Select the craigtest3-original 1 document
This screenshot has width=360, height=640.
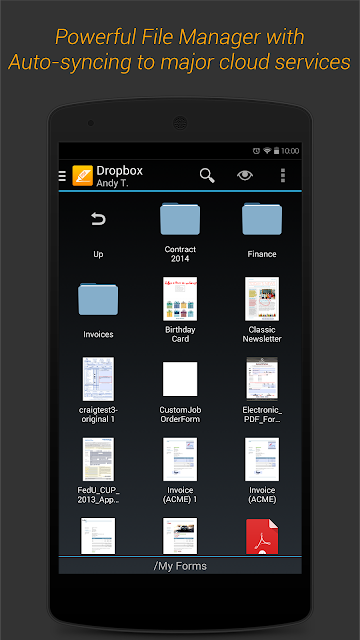(98, 390)
